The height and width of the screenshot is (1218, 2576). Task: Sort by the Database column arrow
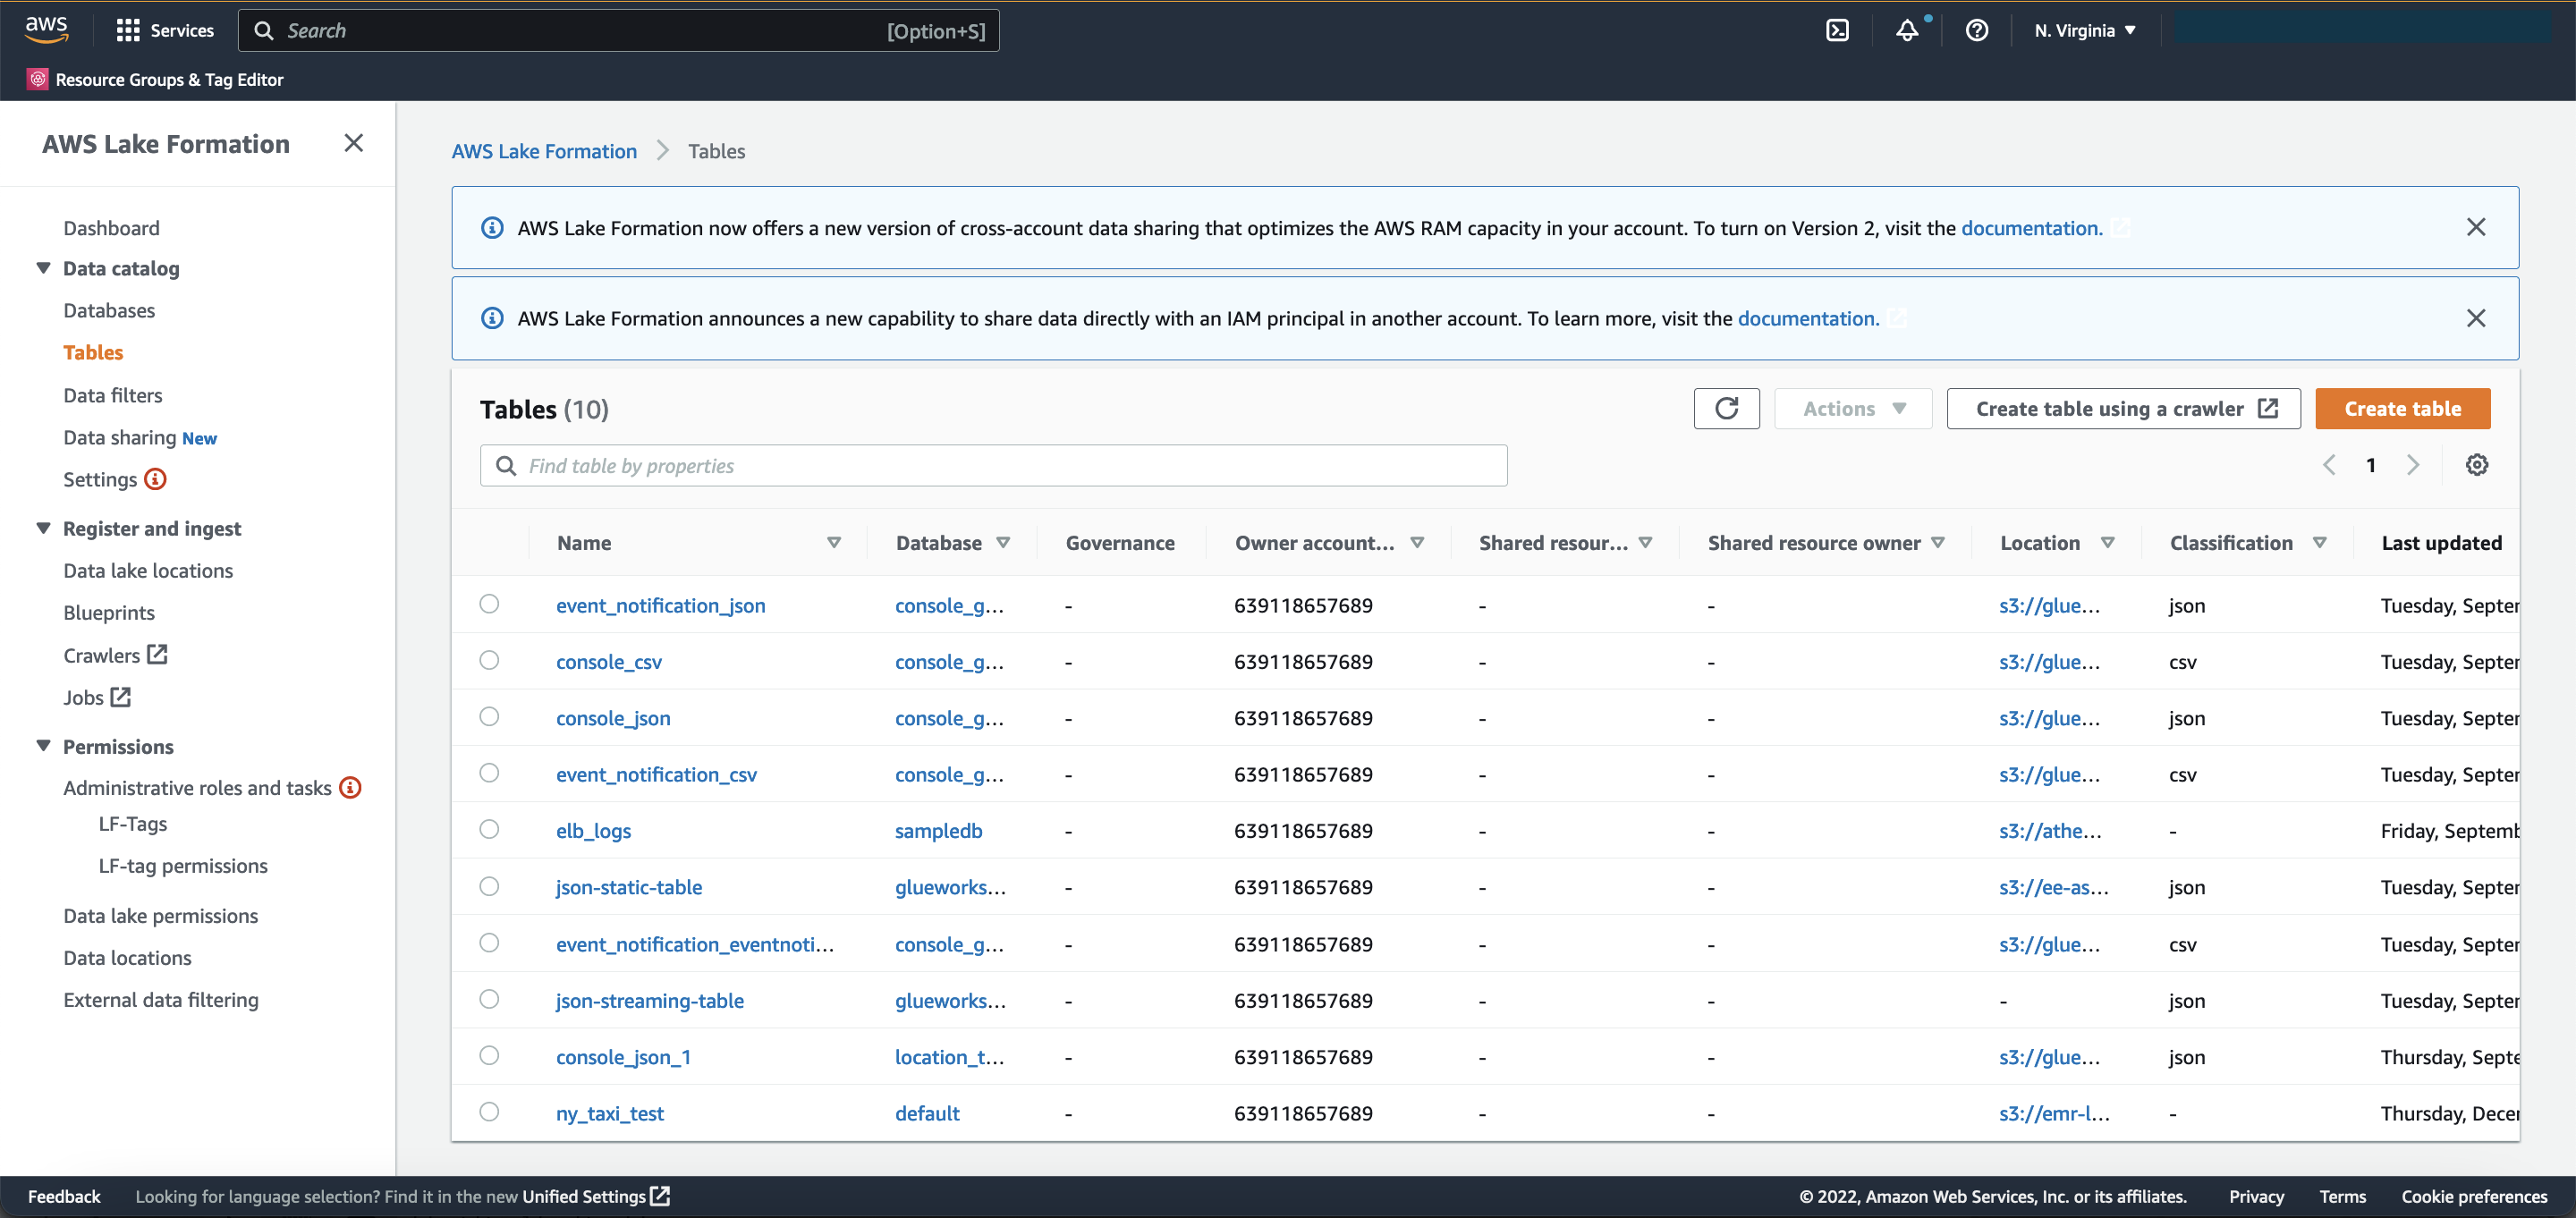tap(1002, 542)
